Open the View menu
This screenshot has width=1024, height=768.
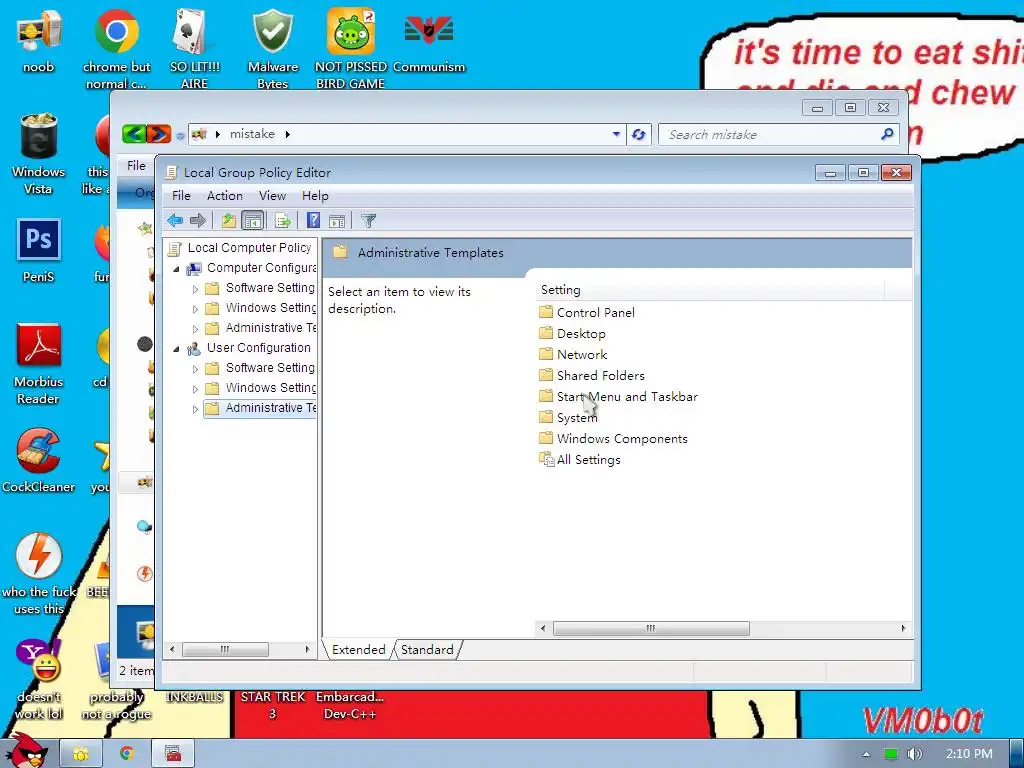coord(272,195)
